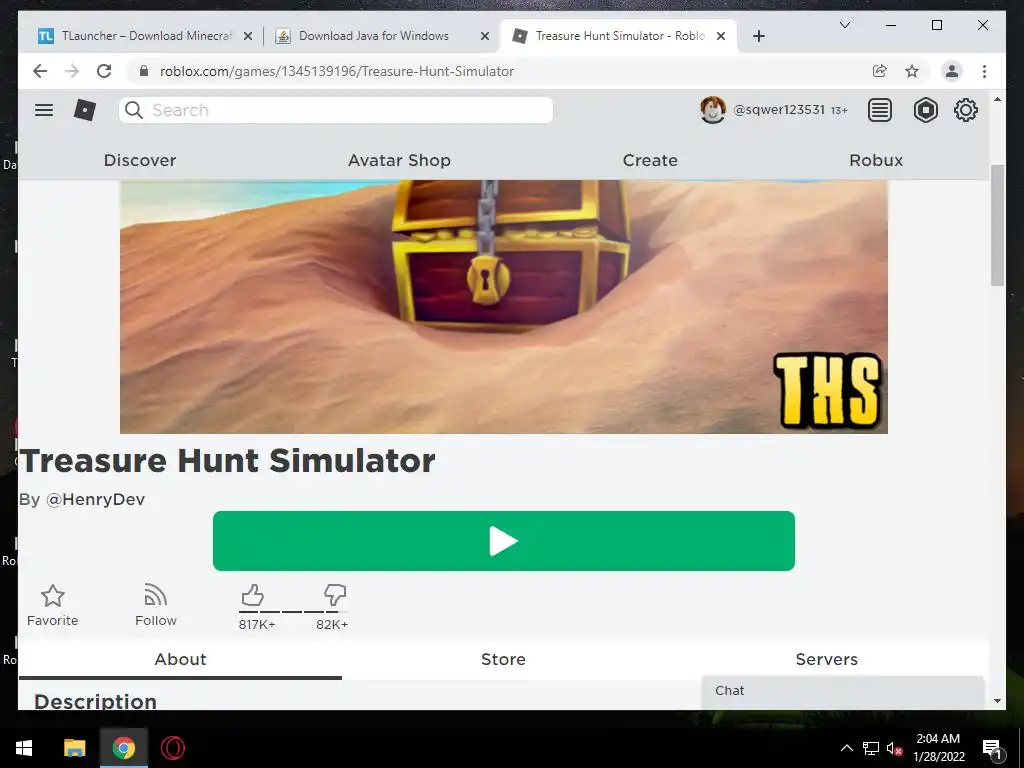Open the Windows notification center icon
1024x768 pixels.
click(992, 749)
